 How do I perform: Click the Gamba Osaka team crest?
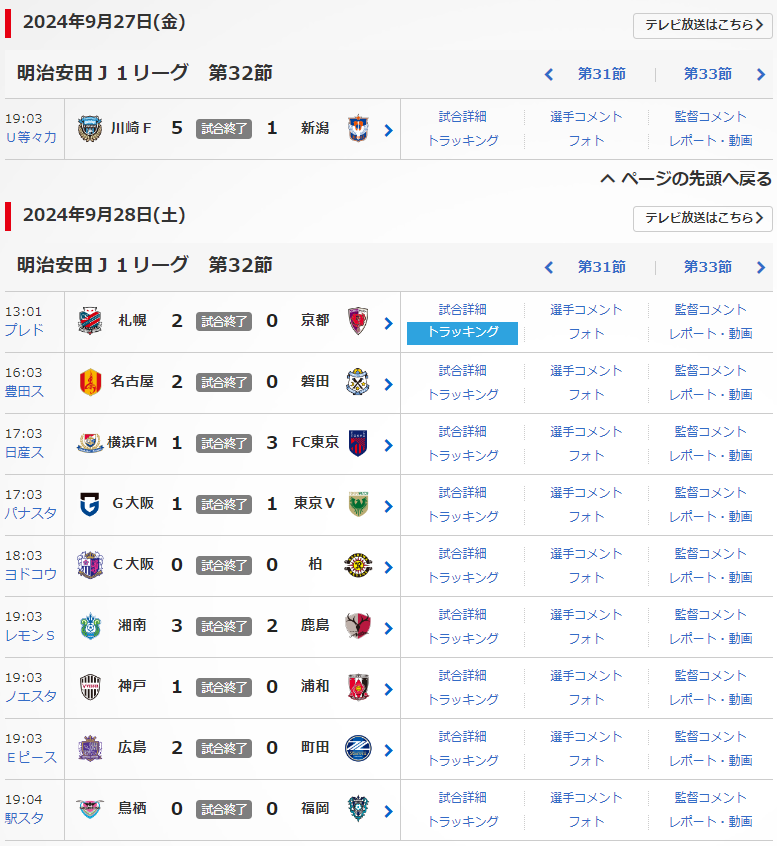point(90,504)
